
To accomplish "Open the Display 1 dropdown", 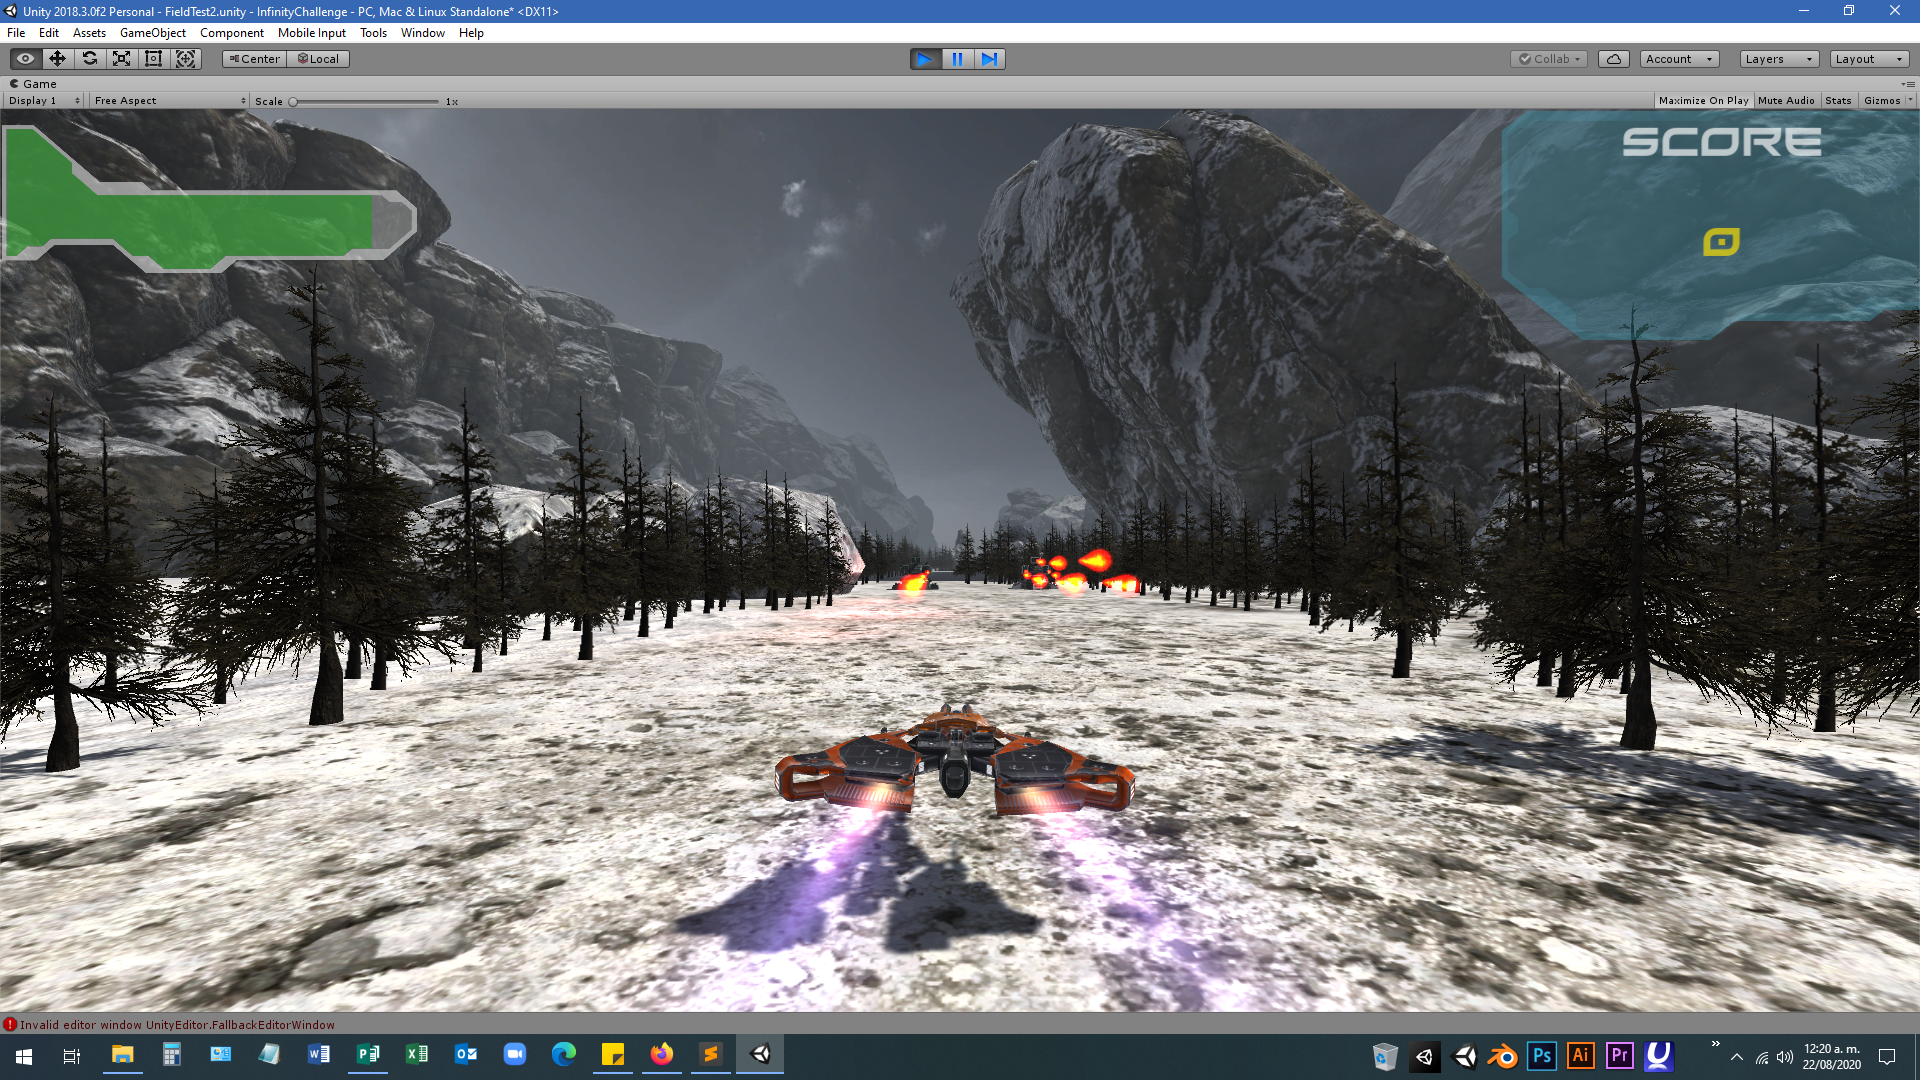I will click(x=44, y=101).
